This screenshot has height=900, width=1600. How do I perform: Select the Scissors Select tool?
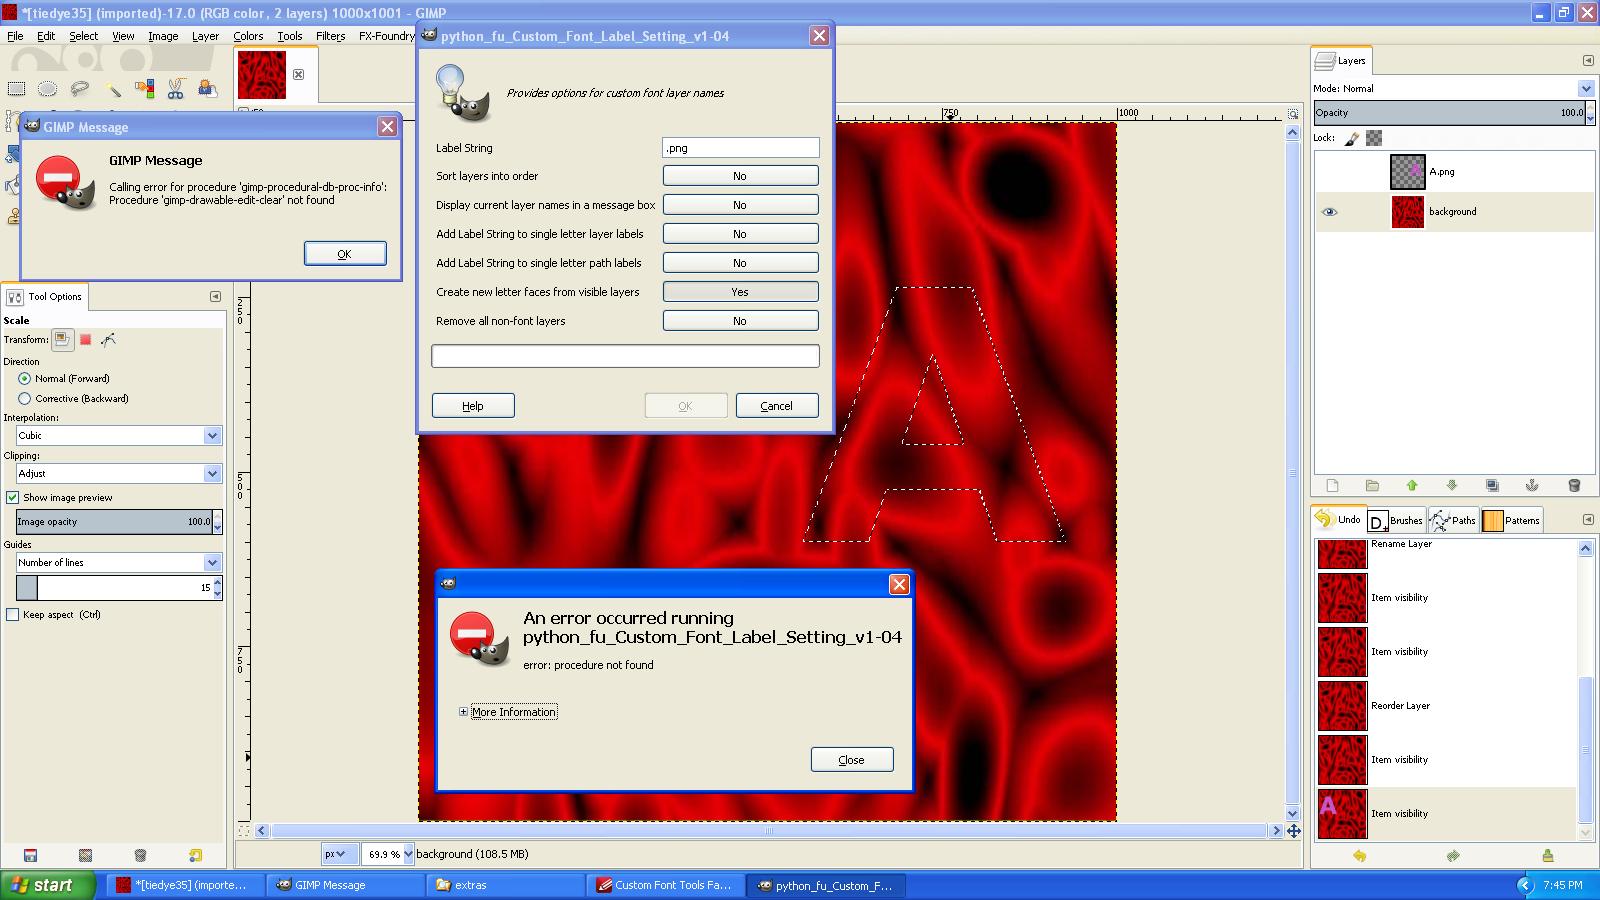176,89
